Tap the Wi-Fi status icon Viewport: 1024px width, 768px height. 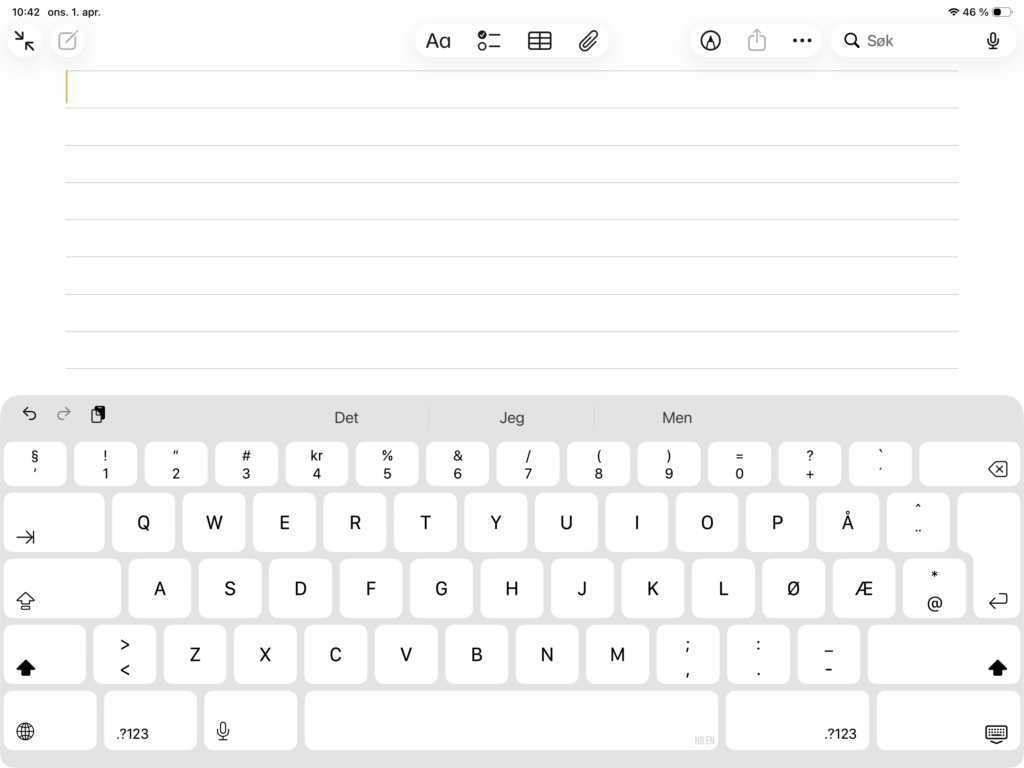(953, 12)
